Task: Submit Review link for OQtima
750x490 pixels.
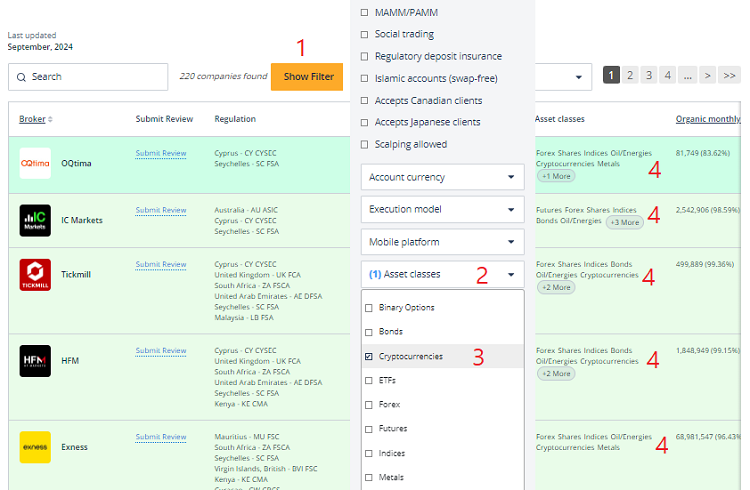Action: [x=161, y=153]
